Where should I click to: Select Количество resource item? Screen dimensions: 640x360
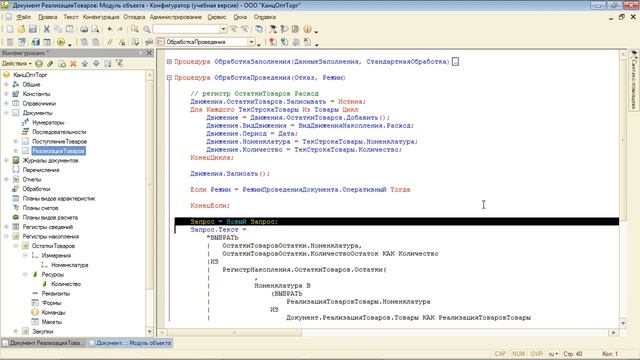click(x=66, y=284)
